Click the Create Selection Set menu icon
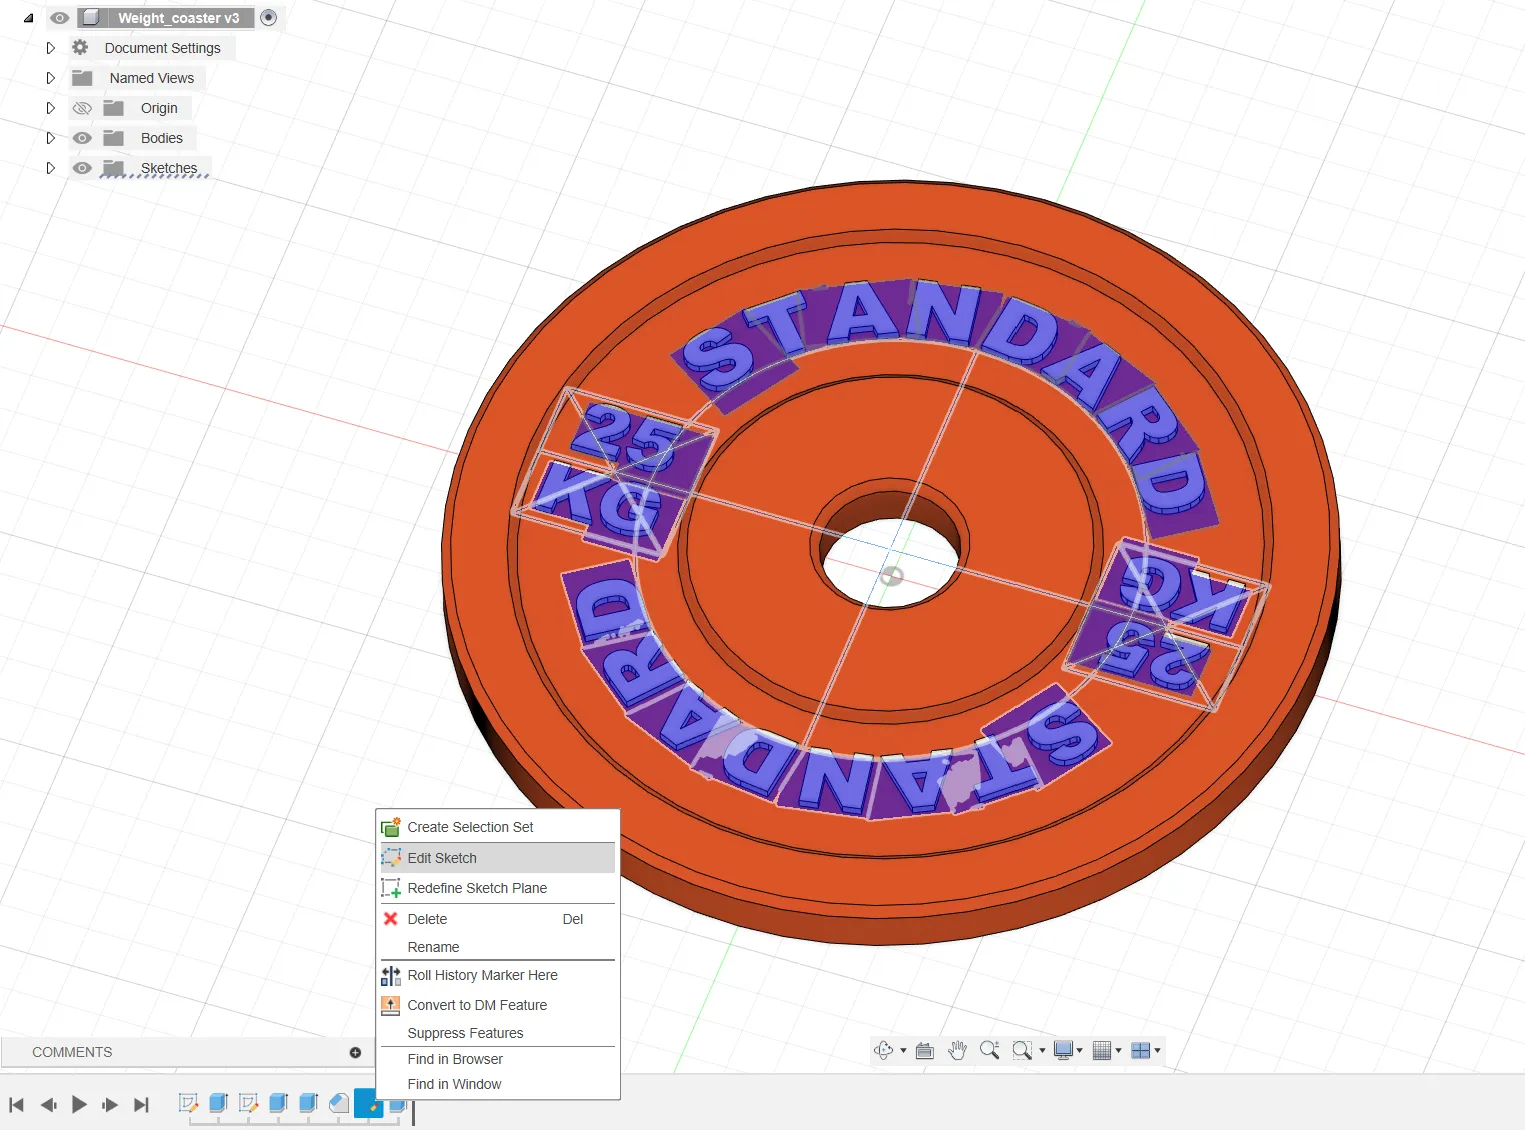Viewport: 1525px width, 1130px height. click(x=391, y=827)
